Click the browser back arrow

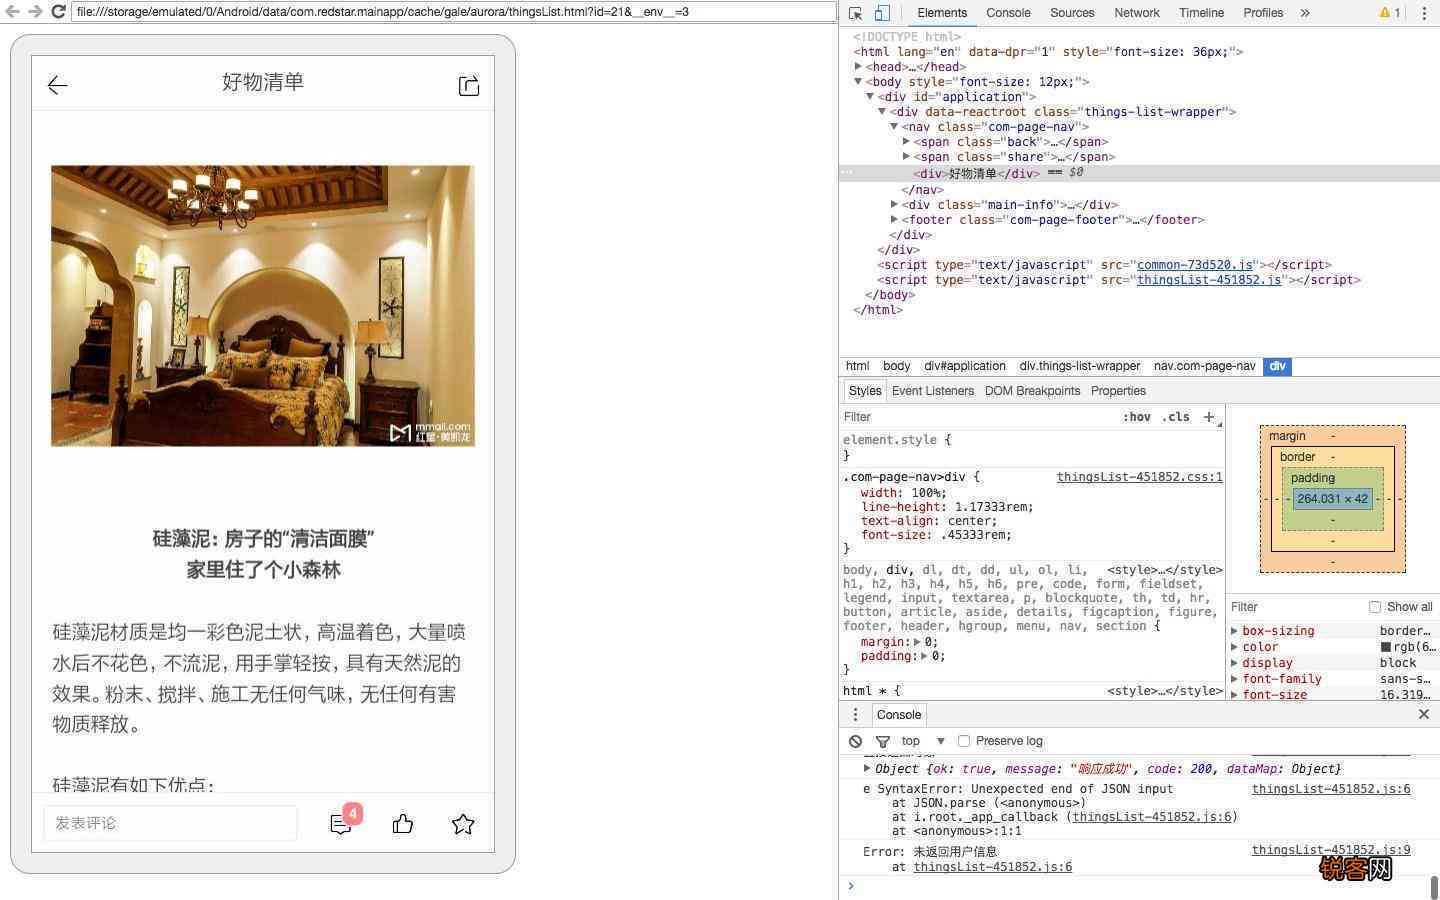[13, 12]
